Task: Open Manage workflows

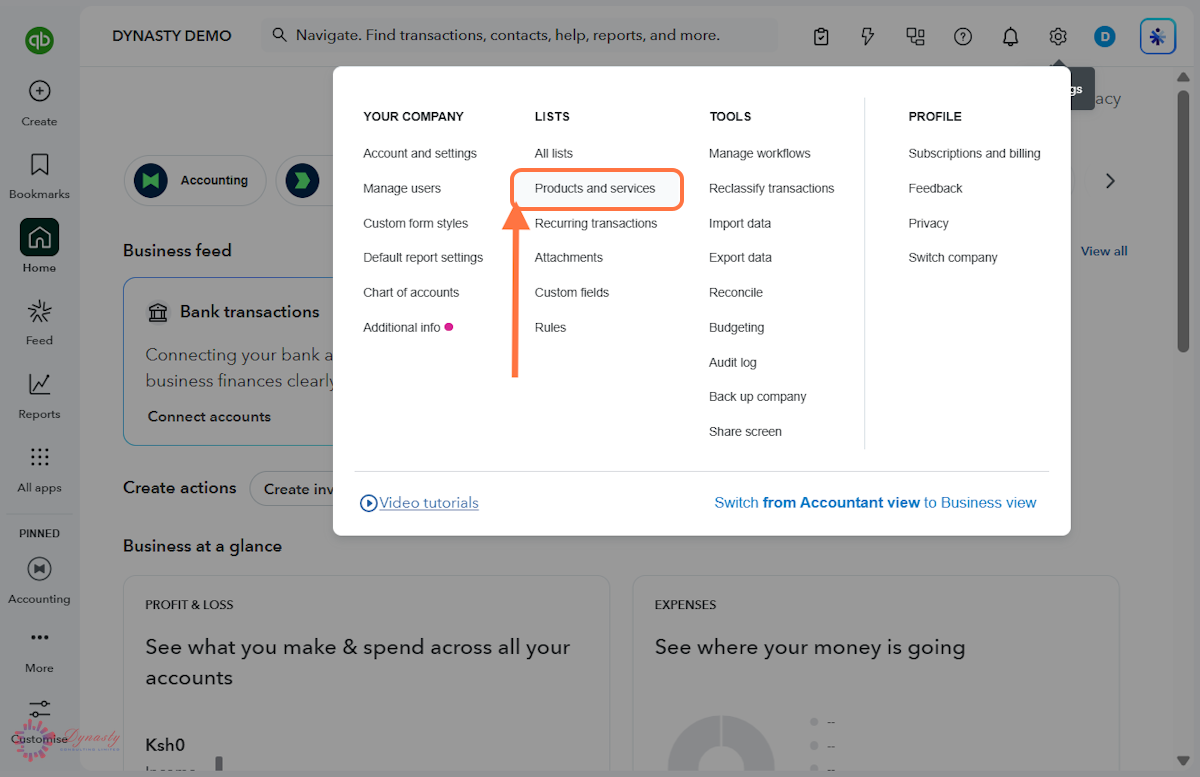Action: 760,153
